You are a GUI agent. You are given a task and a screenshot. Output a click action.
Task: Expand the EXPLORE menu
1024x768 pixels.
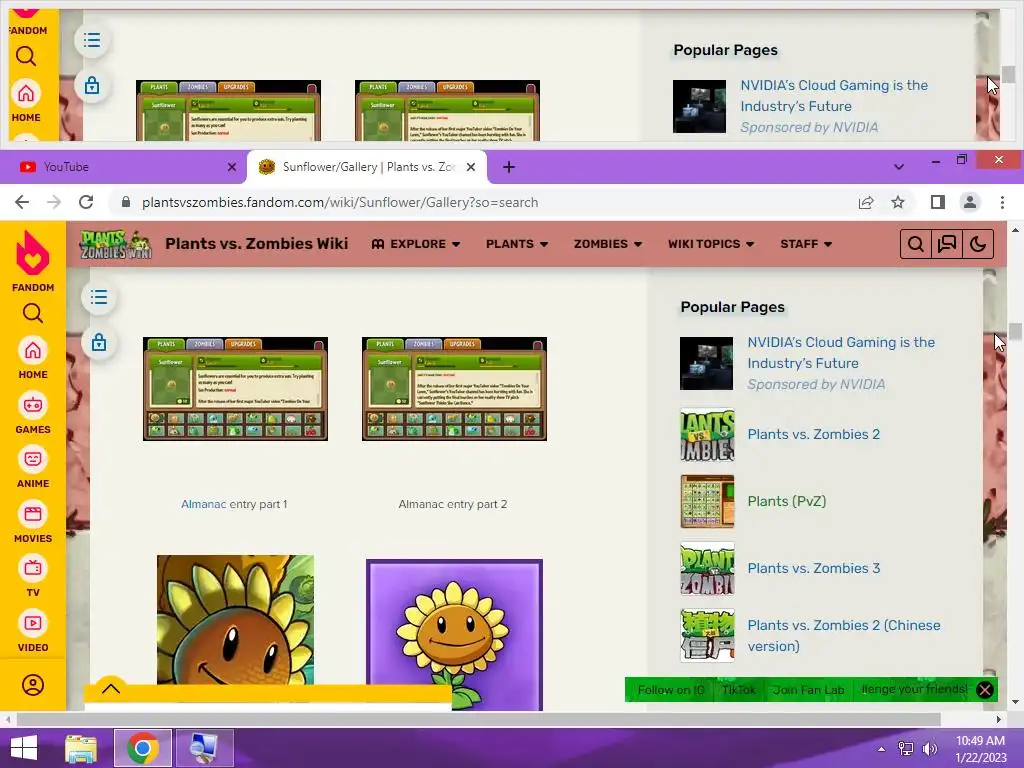[x=416, y=244]
